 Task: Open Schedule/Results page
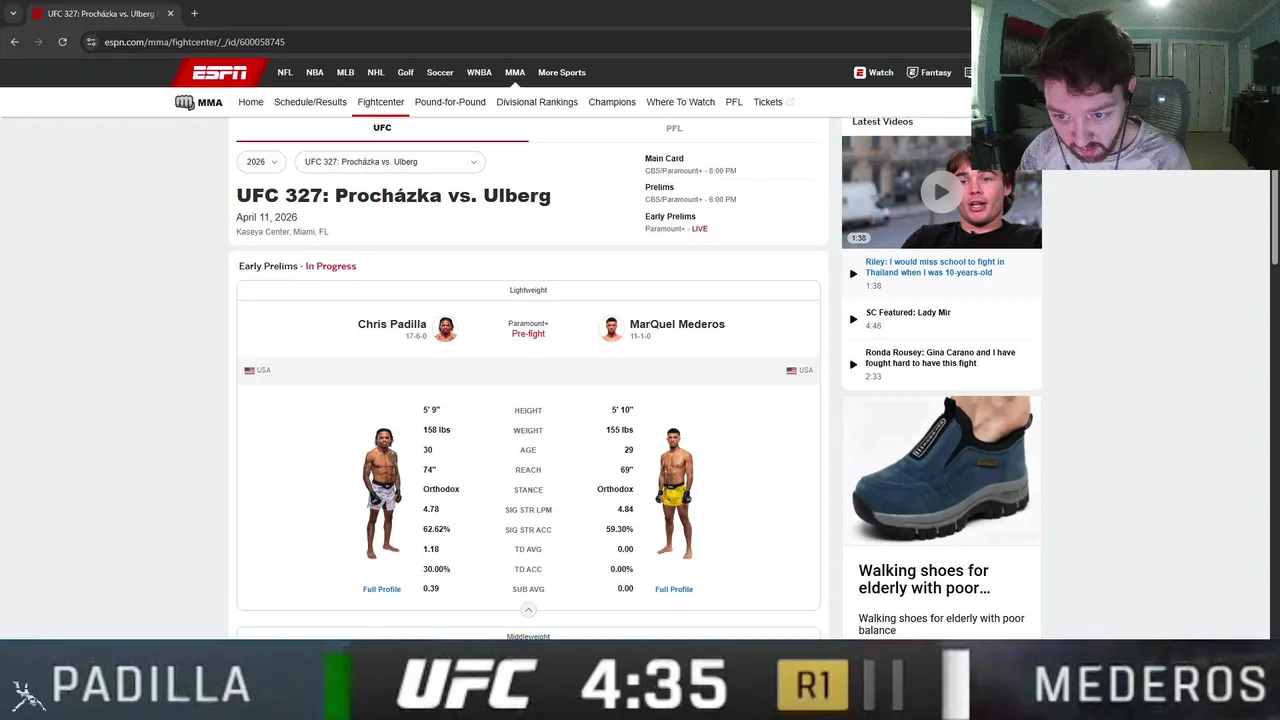coord(310,102)
